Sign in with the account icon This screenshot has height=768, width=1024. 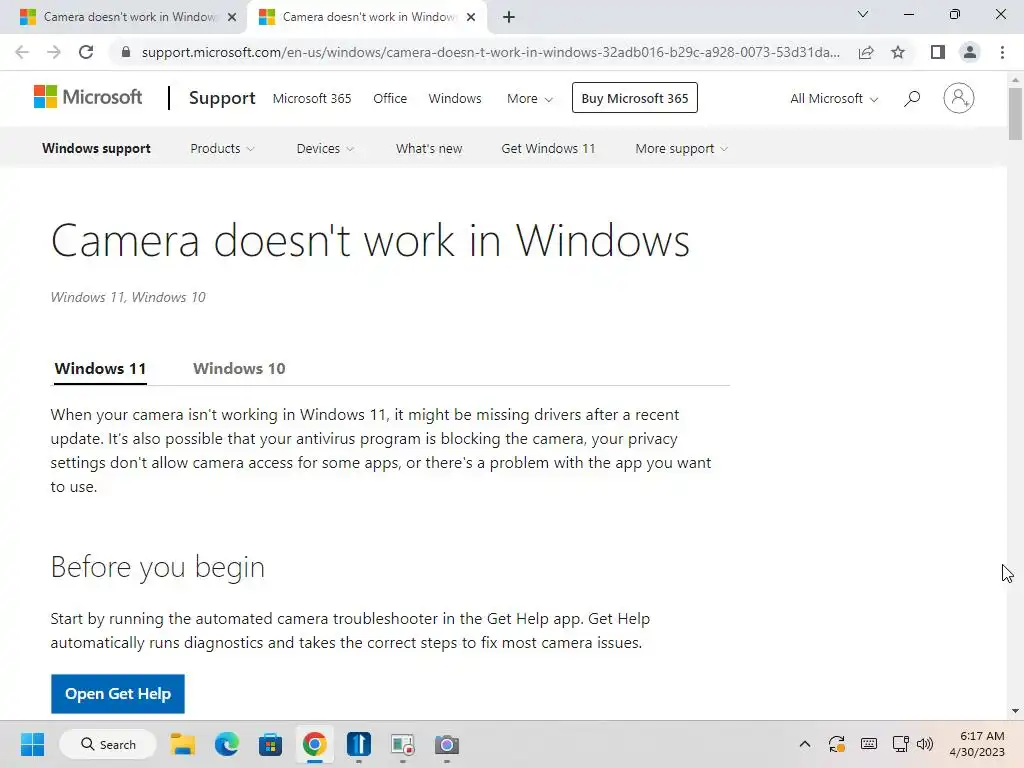click(959, 98)
